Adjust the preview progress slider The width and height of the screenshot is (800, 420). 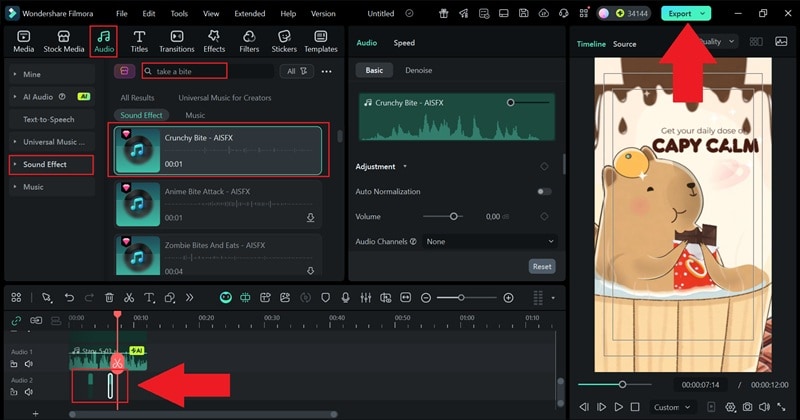[622, 384]
